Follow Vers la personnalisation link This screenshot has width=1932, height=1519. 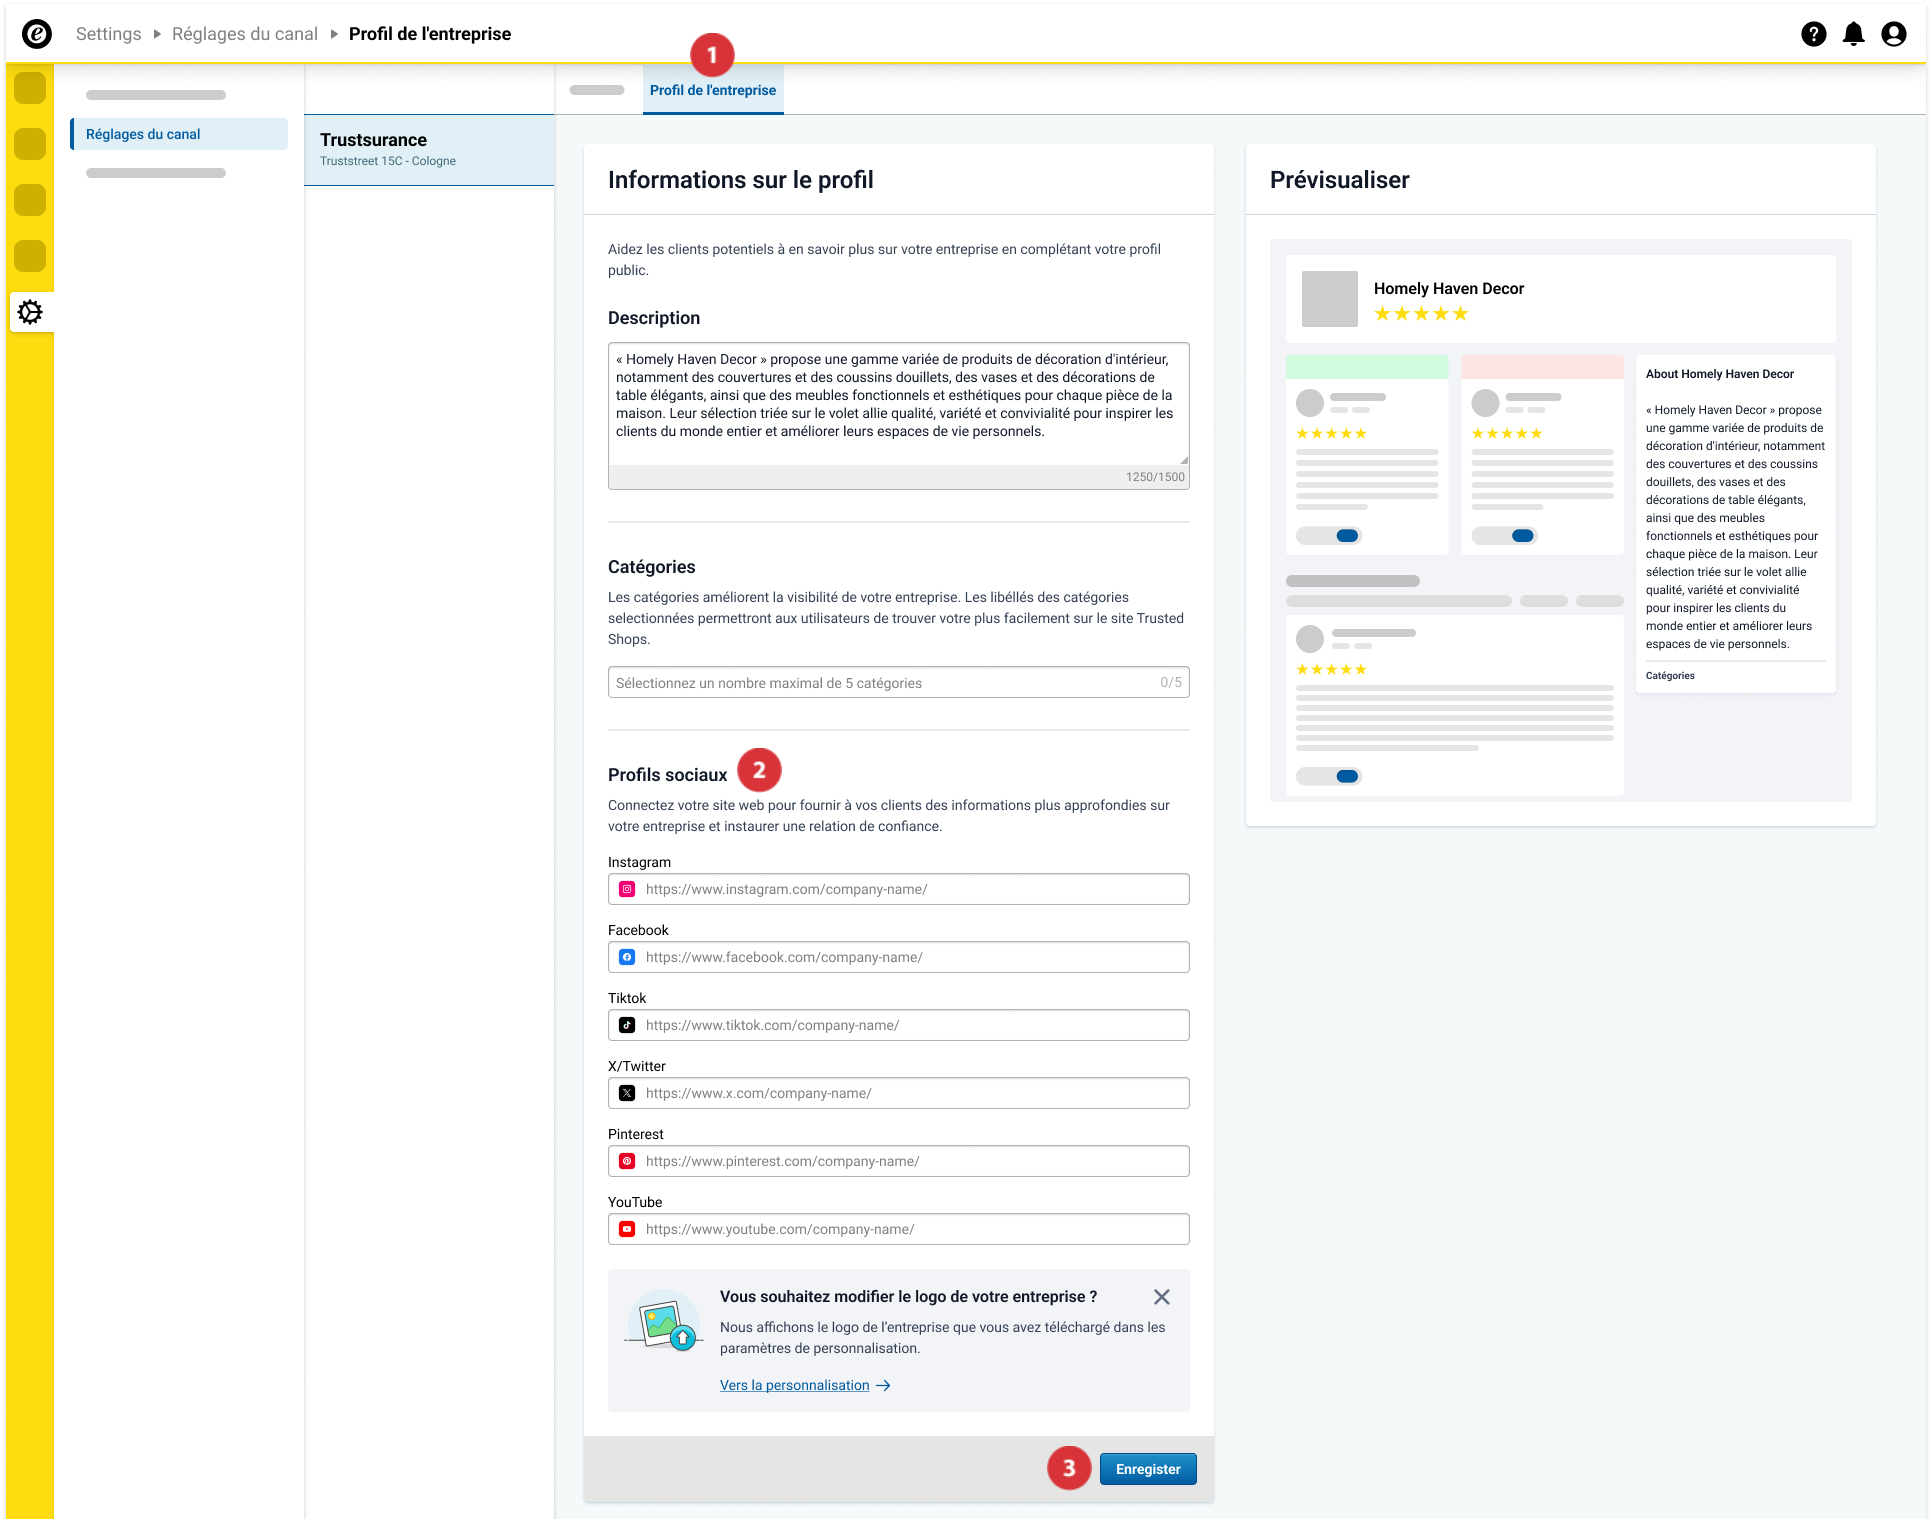pyautogui.click(x=795, y=1386)
